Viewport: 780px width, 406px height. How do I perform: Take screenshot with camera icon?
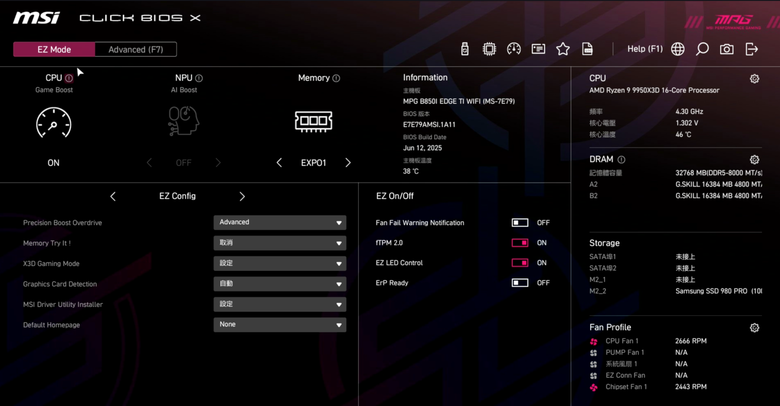(727, 49)
